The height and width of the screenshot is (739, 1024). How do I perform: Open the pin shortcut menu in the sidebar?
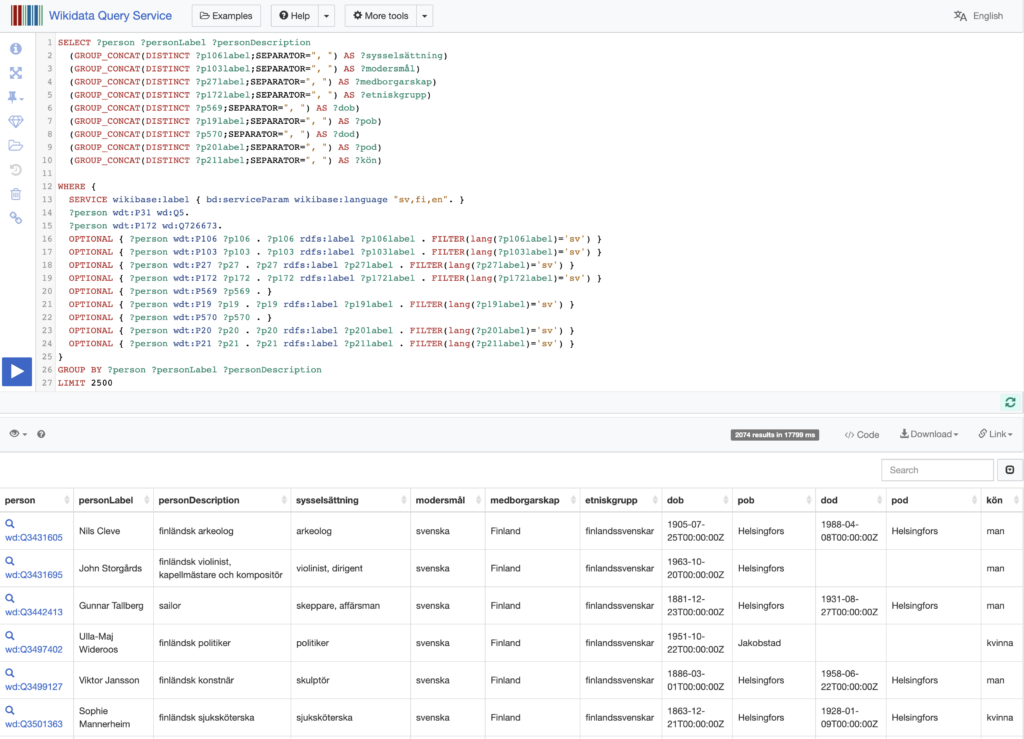[16, 97]
